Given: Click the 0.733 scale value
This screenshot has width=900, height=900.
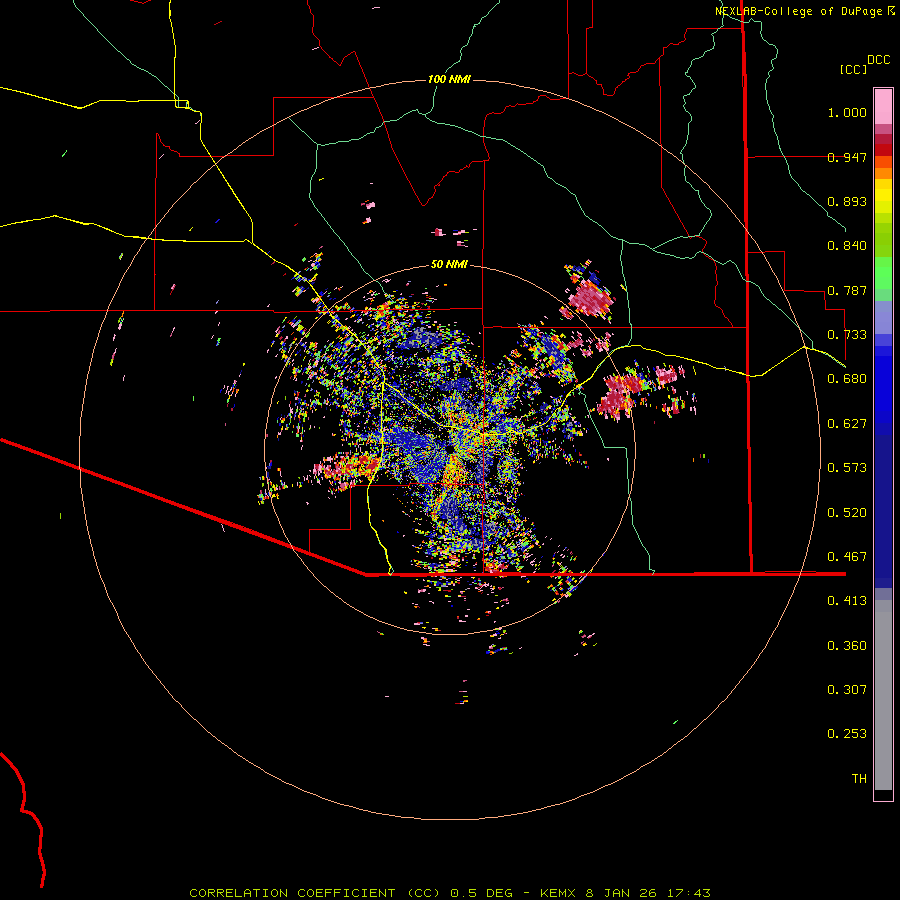Looking at the screenshot, I should (847, 335).
